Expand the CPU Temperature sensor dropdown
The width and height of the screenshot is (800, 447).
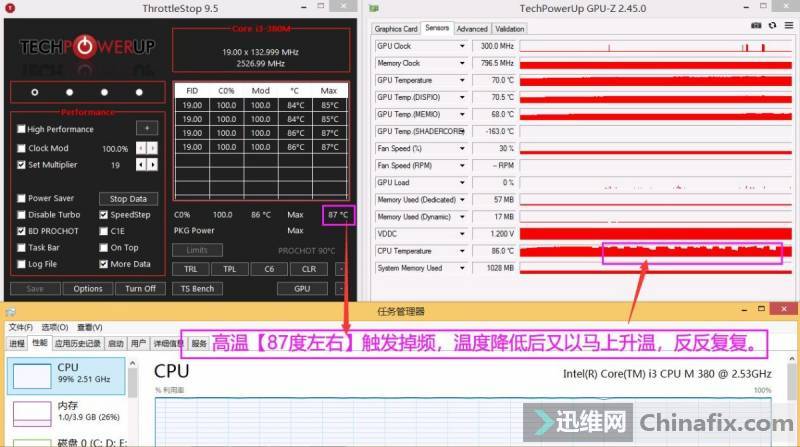(462, 251)
